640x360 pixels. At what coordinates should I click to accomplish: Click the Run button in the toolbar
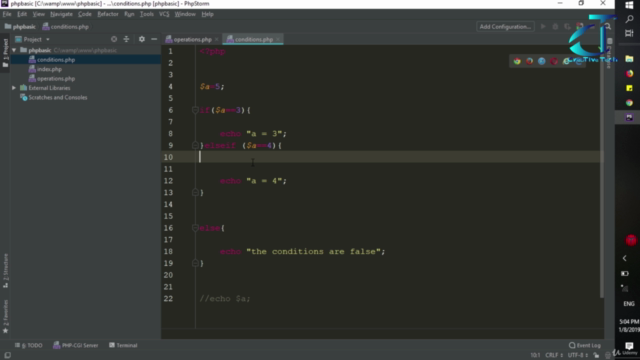pyautogui.click(x=543, y=27)
